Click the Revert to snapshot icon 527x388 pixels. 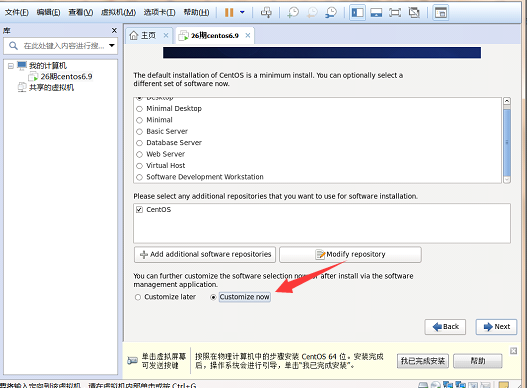point(312,13)
